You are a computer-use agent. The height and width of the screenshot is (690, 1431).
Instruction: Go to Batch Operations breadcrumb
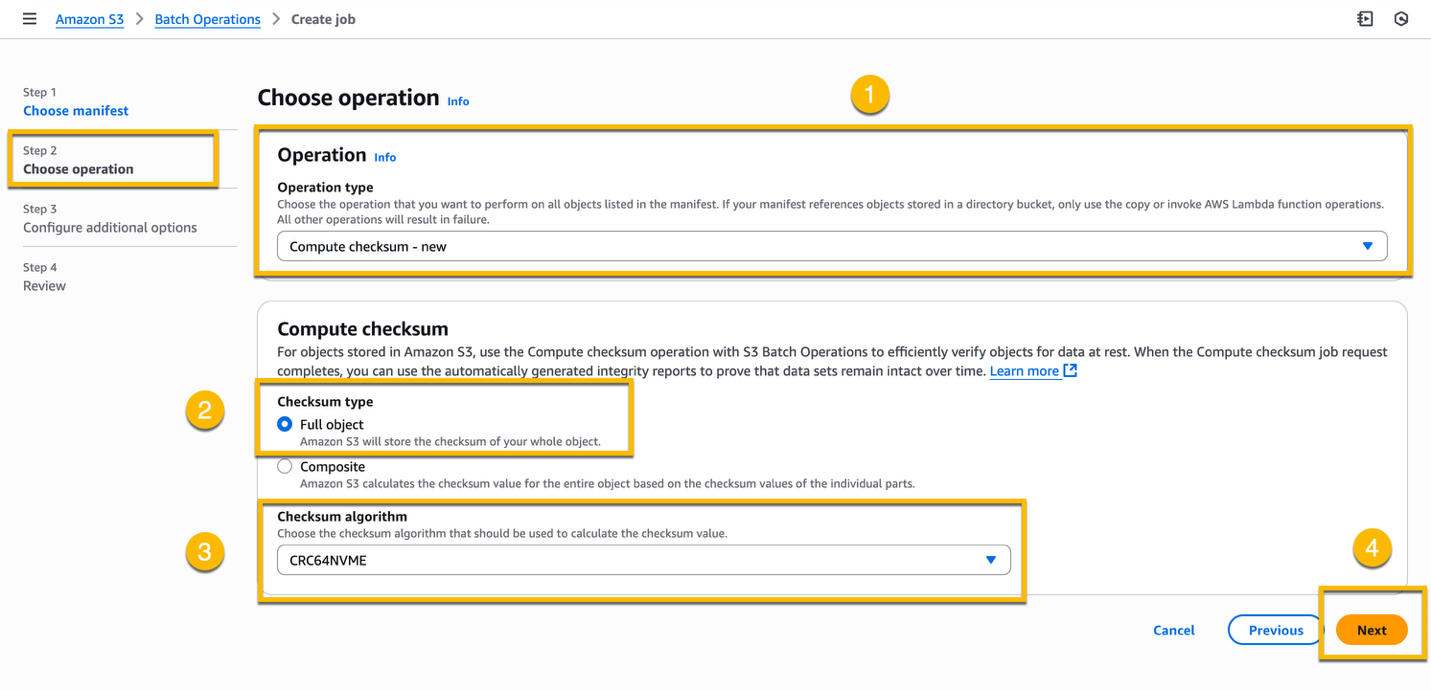tap(207, 19)
